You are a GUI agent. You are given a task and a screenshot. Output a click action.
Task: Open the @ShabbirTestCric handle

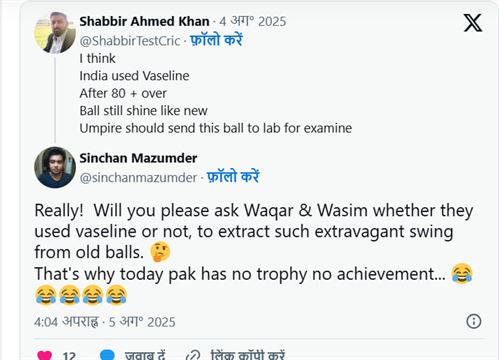pyautogui.click(x=130, y=41)
